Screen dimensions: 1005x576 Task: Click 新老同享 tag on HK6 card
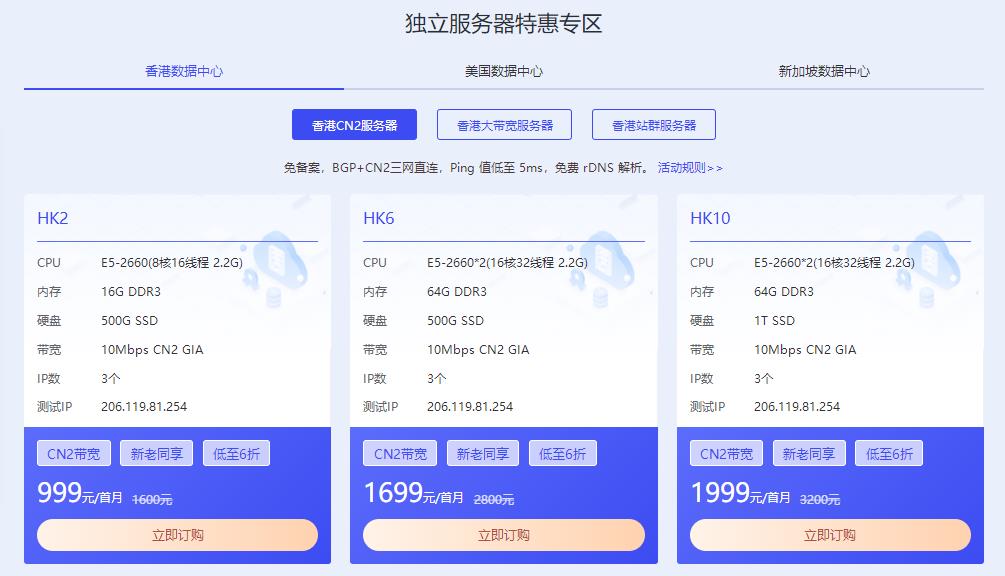(x=483, y=454)
